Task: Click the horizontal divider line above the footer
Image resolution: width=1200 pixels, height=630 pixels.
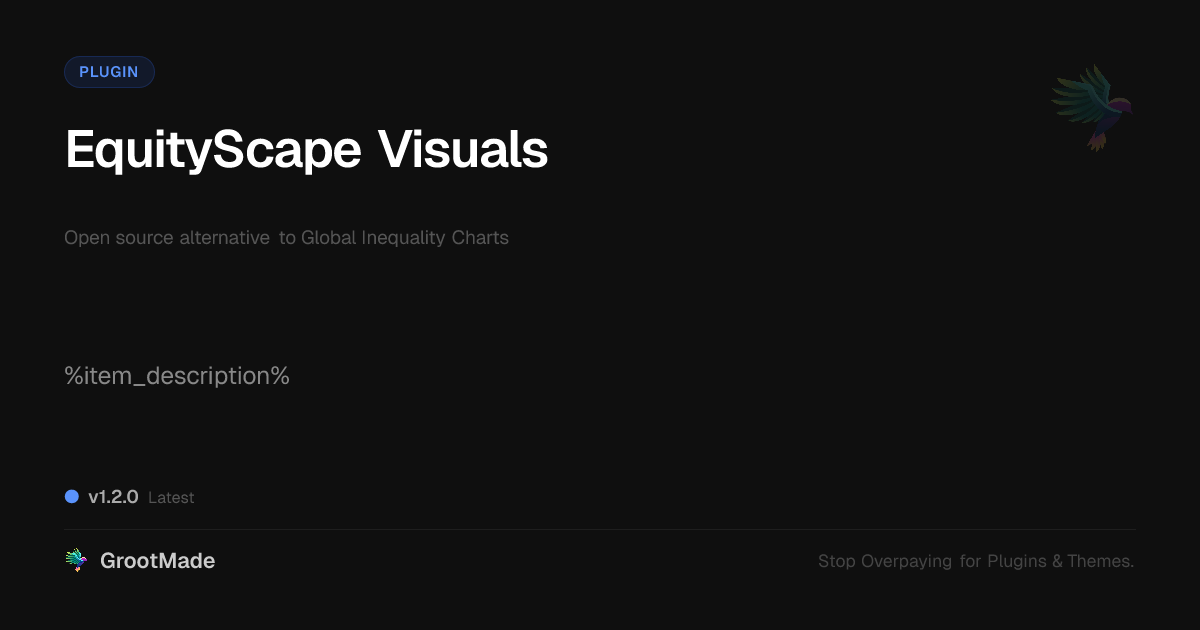Action: pos(600,530)
